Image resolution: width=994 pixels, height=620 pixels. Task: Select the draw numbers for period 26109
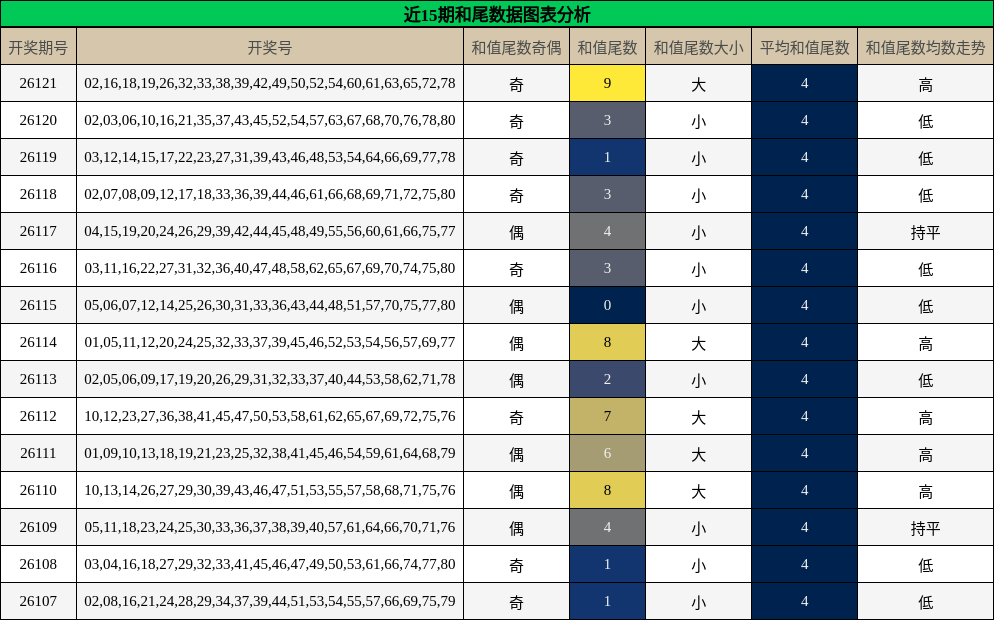(270, 527)
